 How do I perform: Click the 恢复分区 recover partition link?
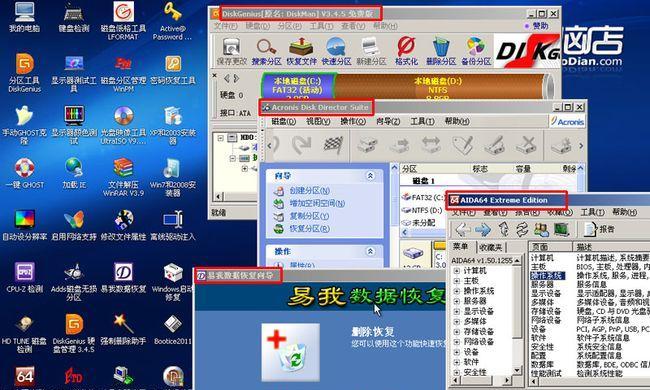tap(309, 228)
